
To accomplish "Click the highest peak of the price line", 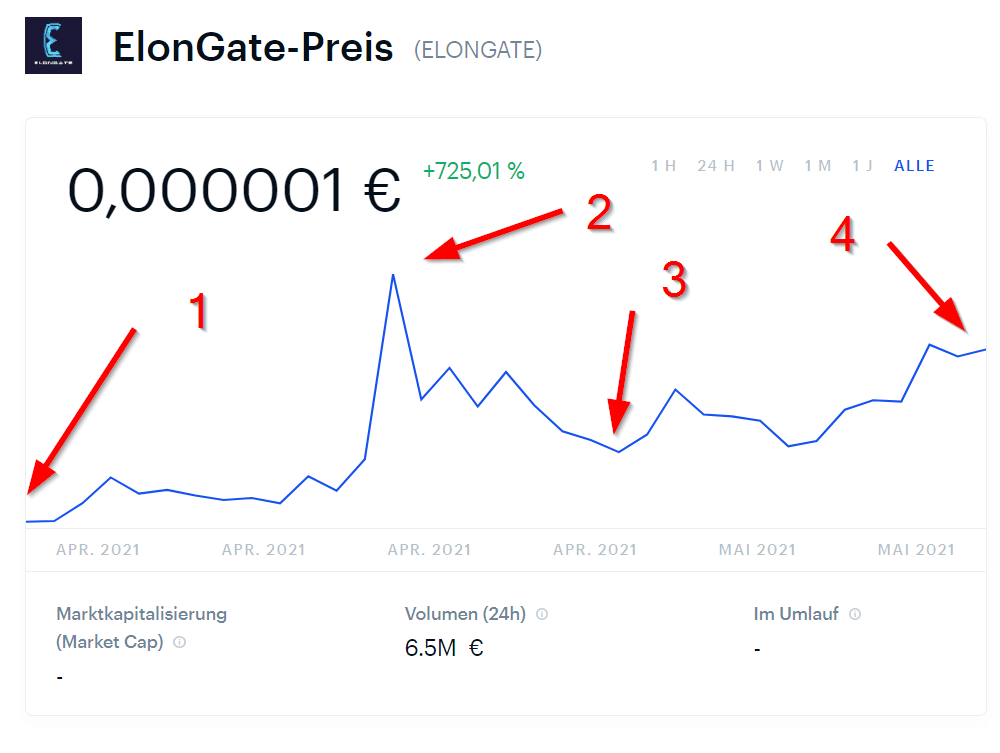I will tap(393, 275).
